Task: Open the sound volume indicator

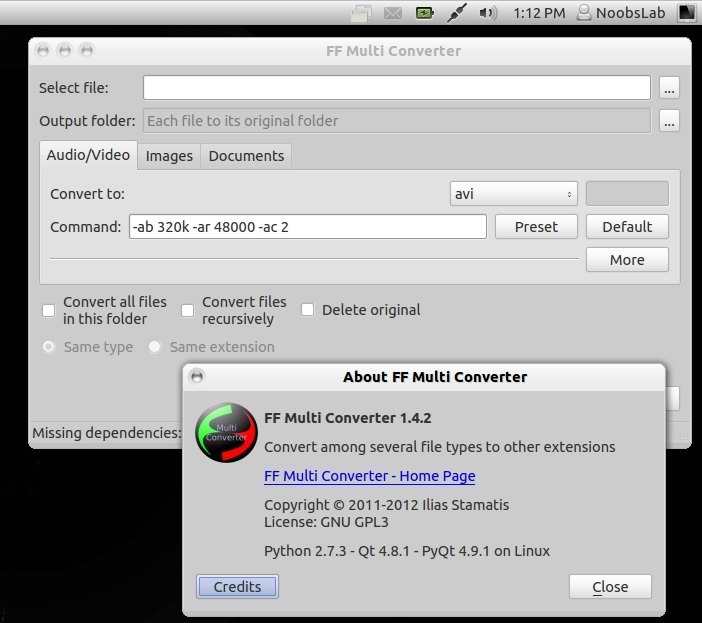Action: (x=488, y=13)
